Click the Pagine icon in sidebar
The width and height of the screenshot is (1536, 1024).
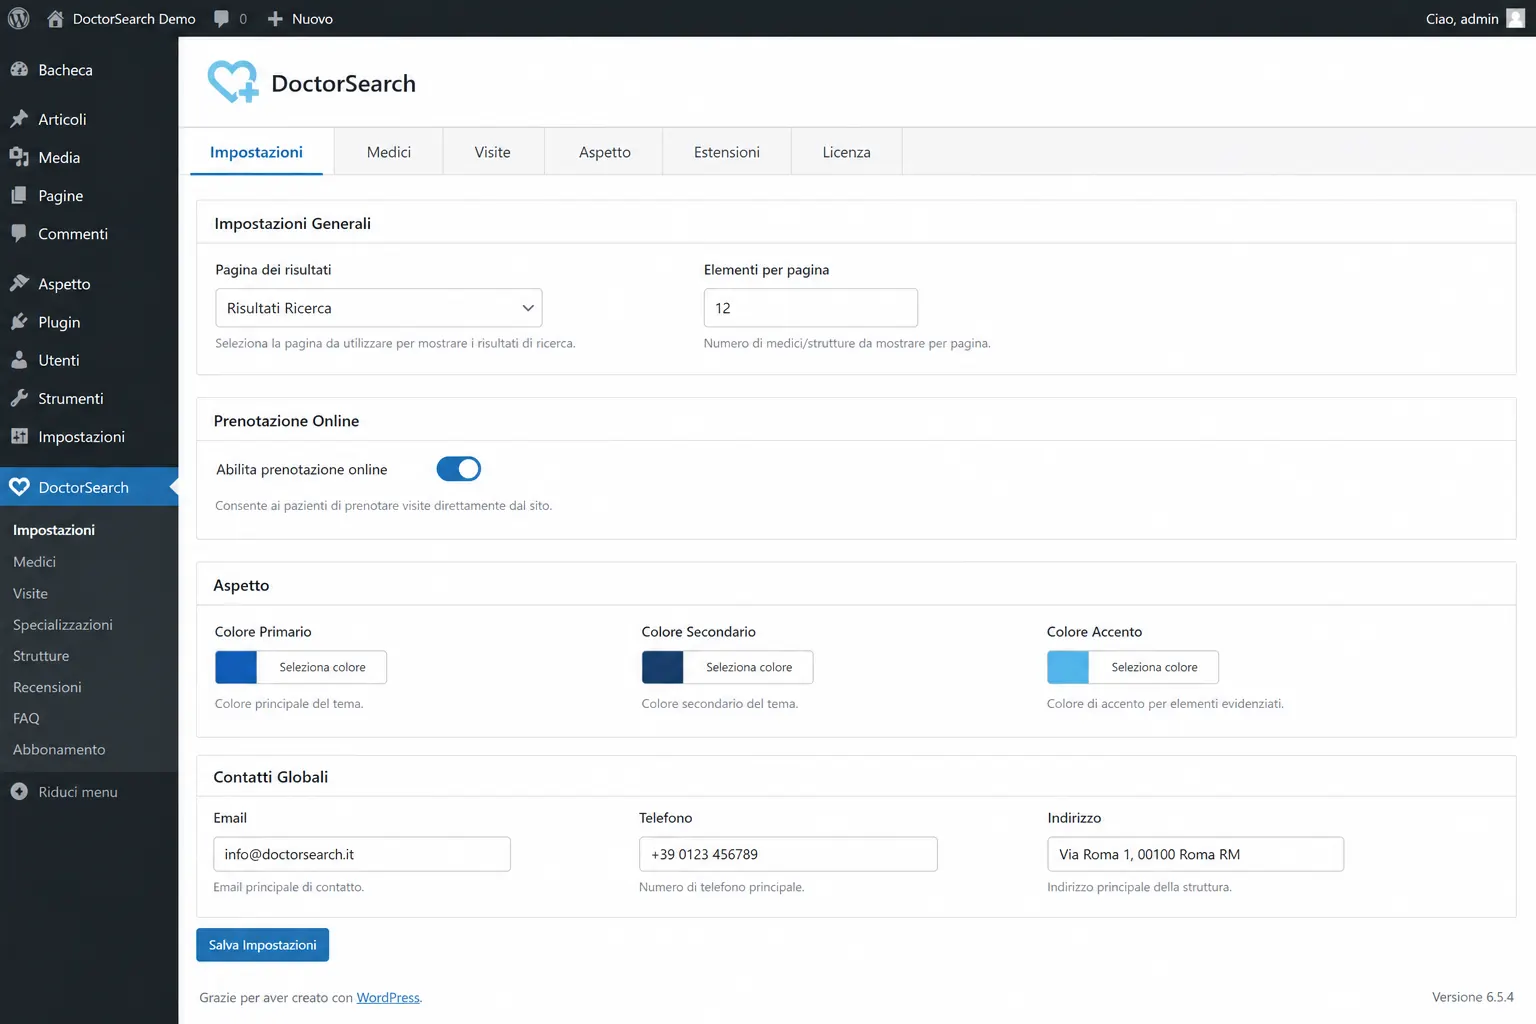pyautogui.click(x=19, y=195)
